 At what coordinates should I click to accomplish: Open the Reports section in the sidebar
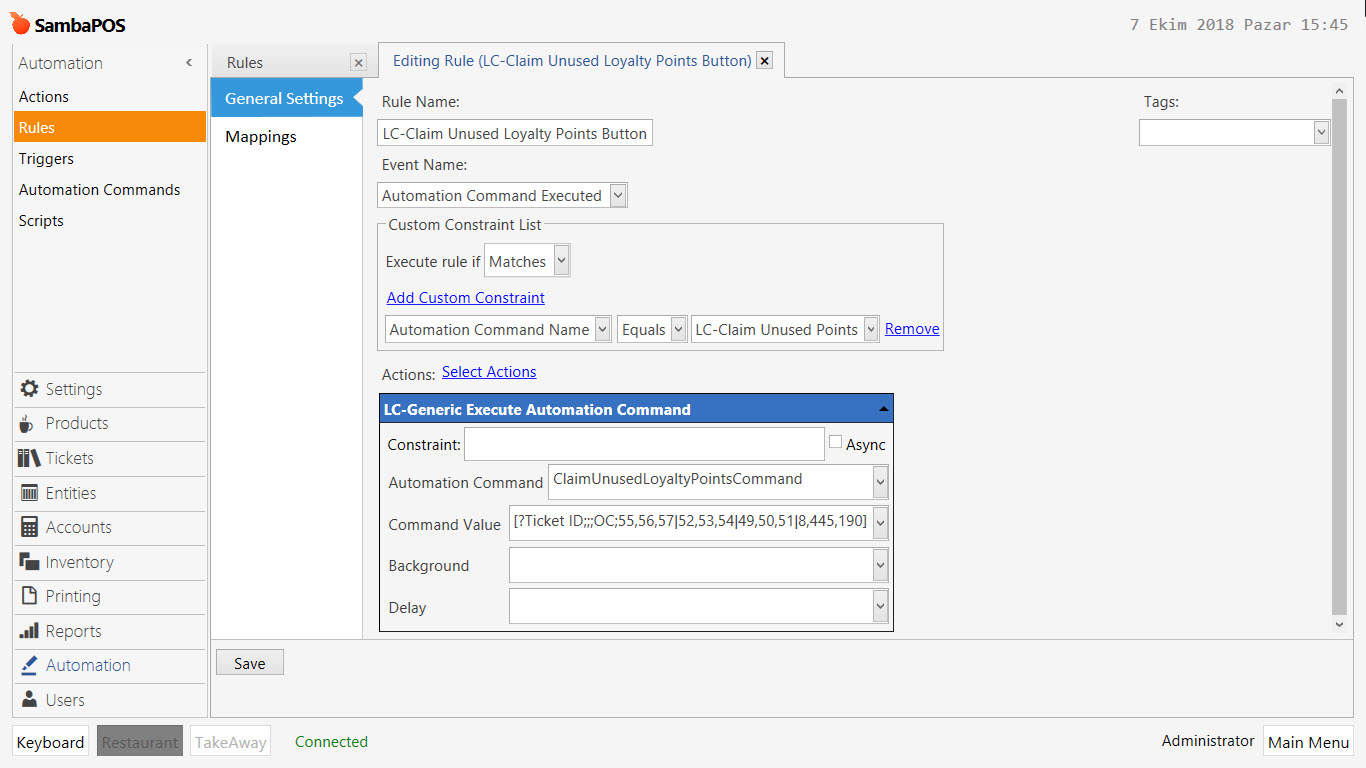109,631
